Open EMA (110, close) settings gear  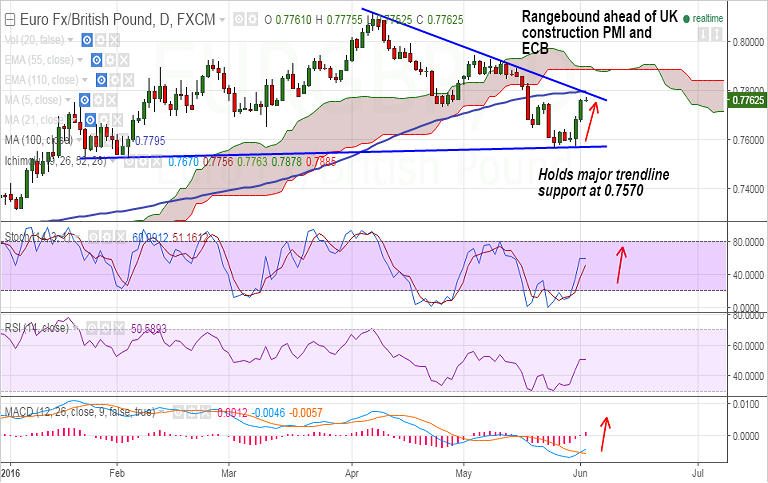click(x=115, y=80)
